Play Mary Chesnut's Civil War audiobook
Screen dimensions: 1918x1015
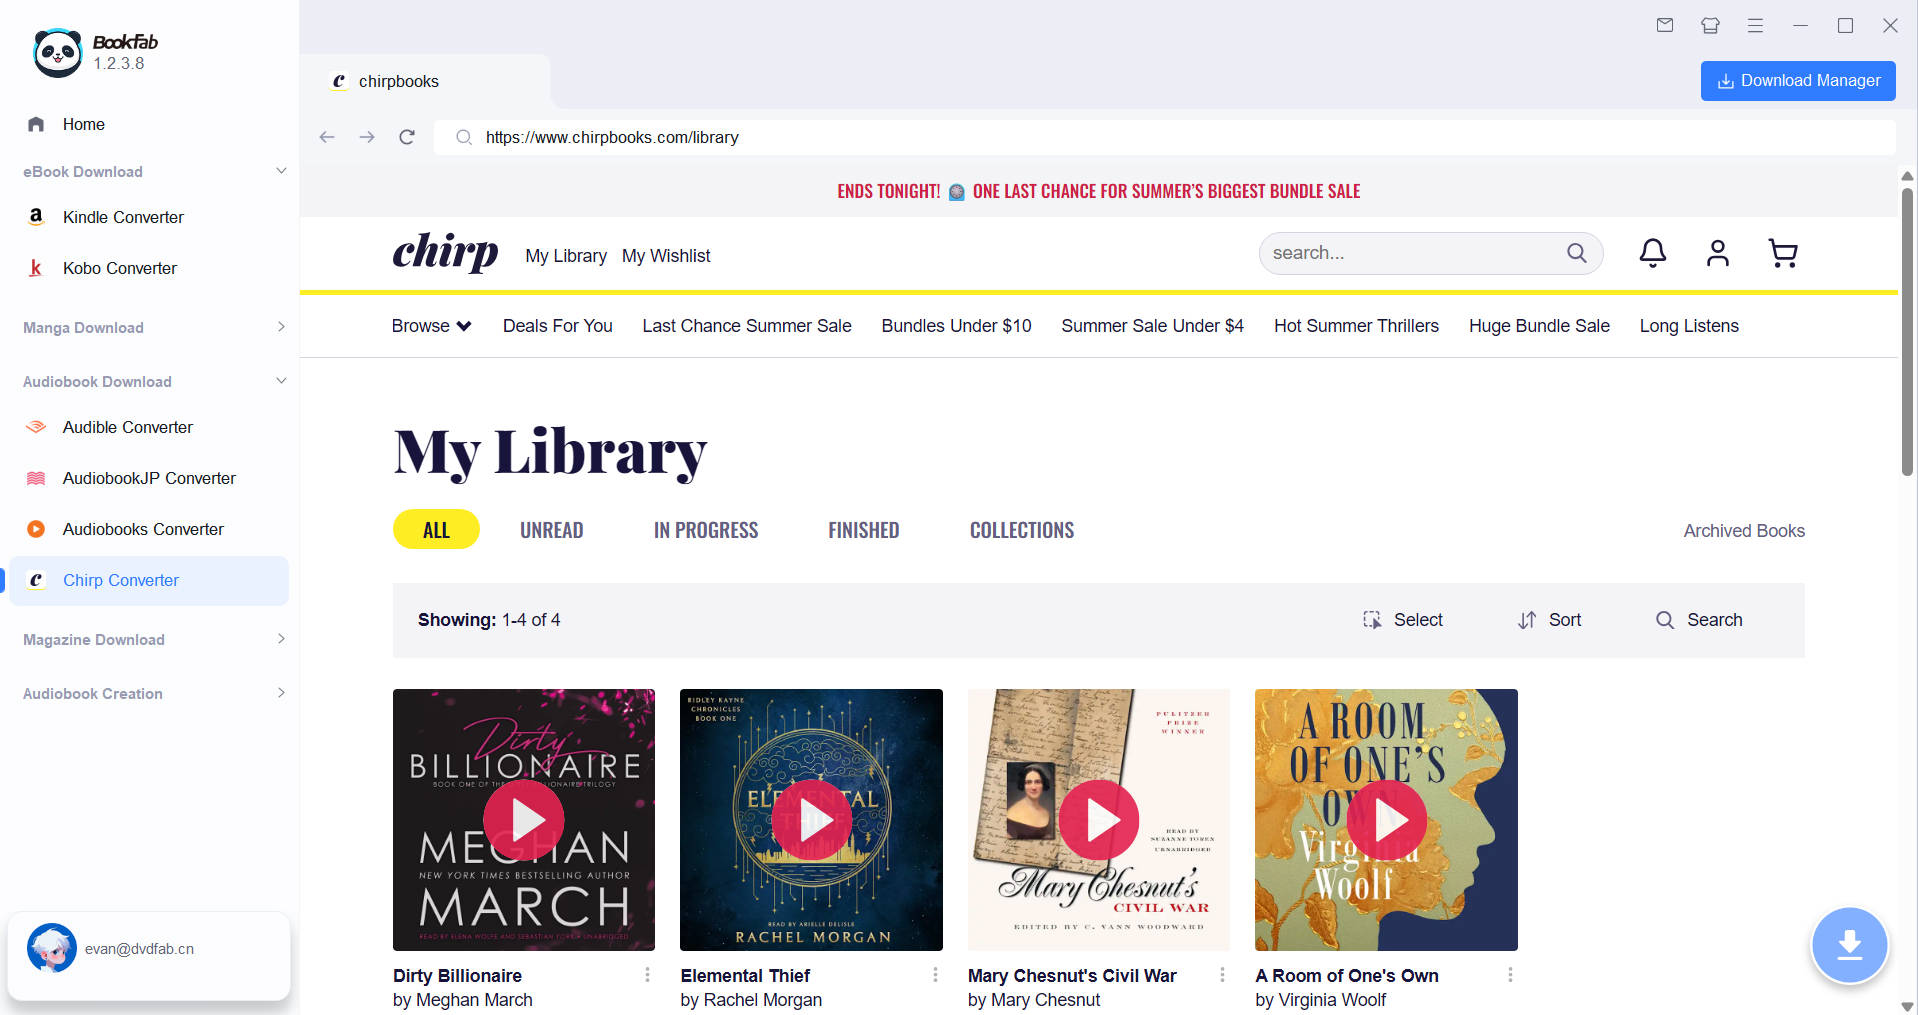click(x=1099, y=820)
